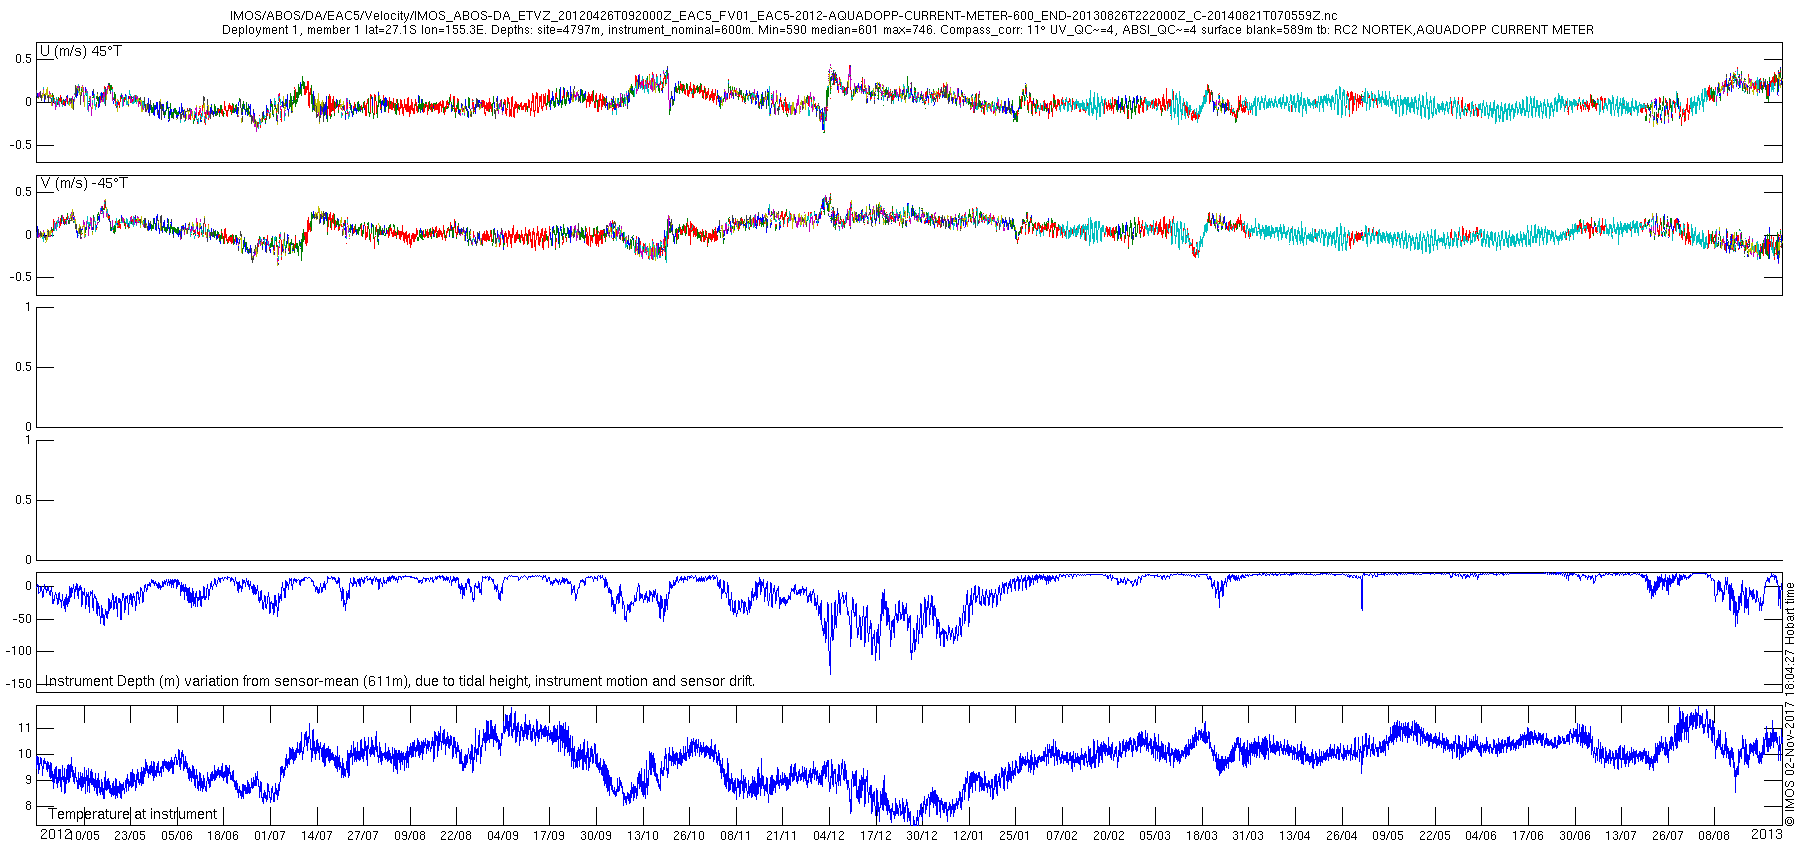Click the '27/07' date tick label
The image size is (1800, 850).
363,836
